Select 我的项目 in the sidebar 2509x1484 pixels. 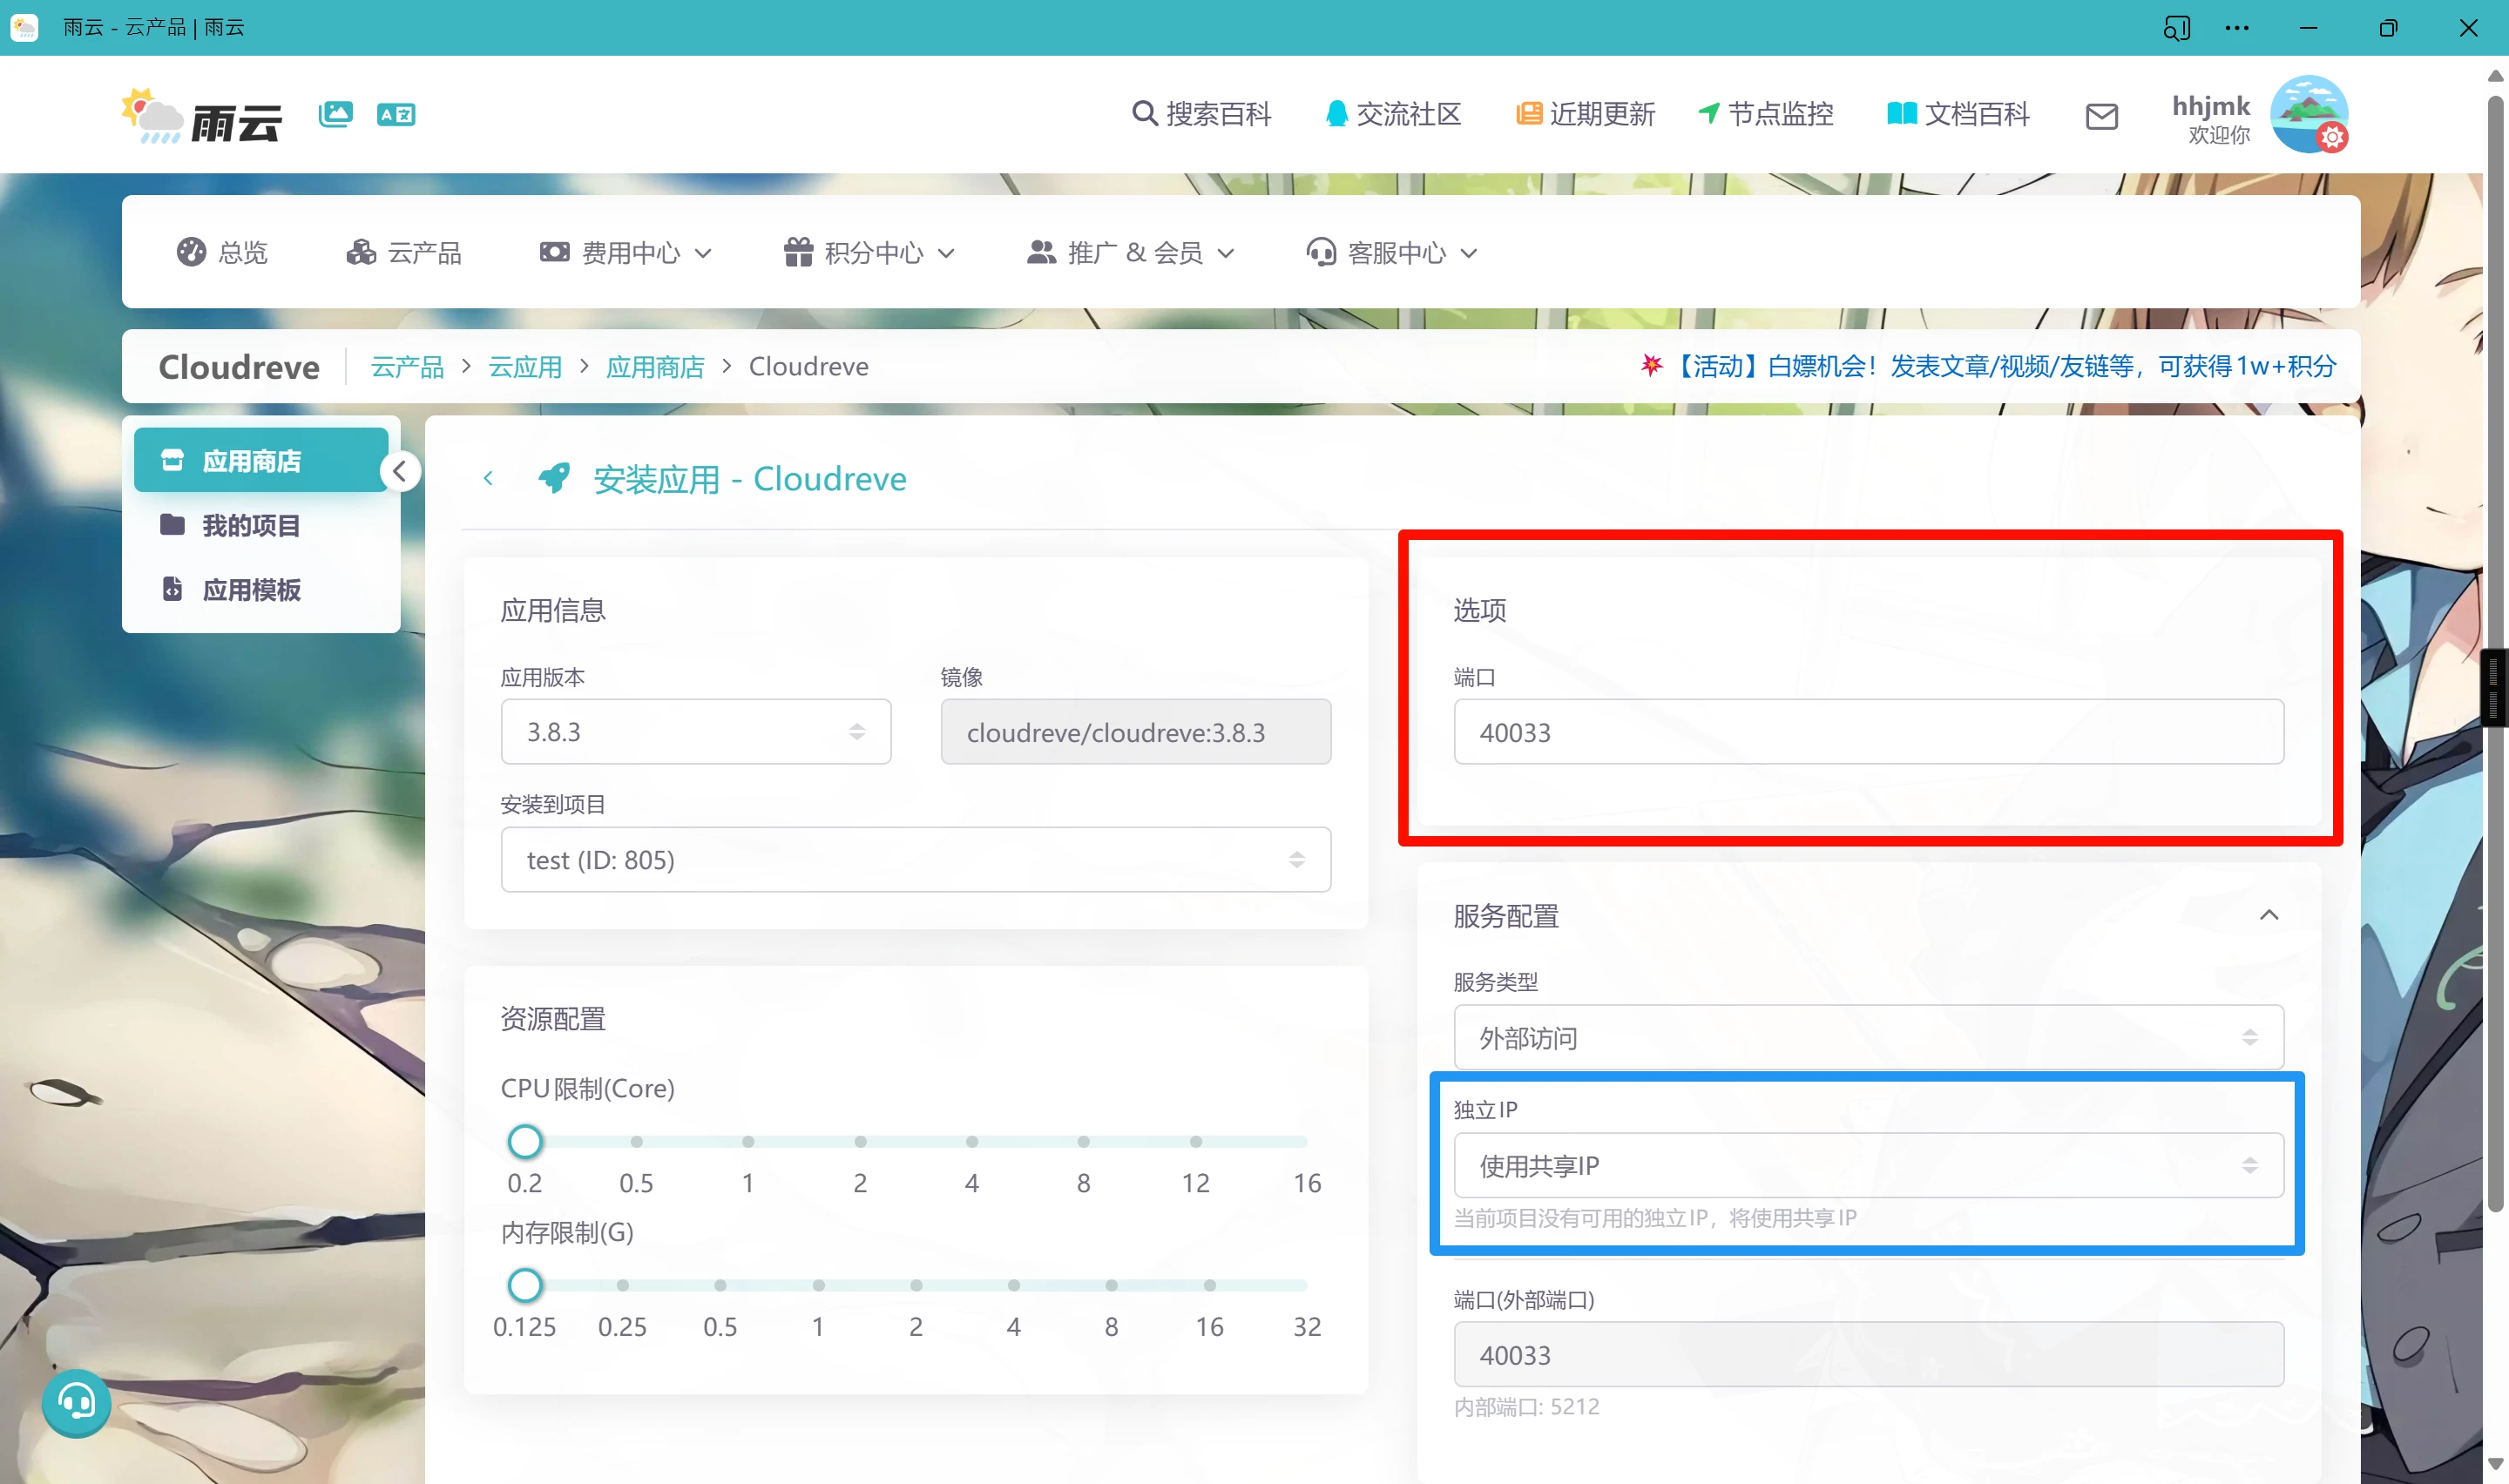250,526
